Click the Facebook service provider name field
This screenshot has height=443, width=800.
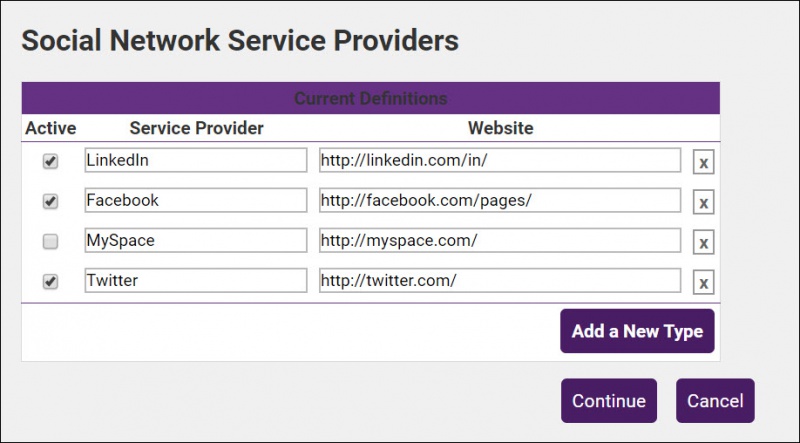(196, 200)
